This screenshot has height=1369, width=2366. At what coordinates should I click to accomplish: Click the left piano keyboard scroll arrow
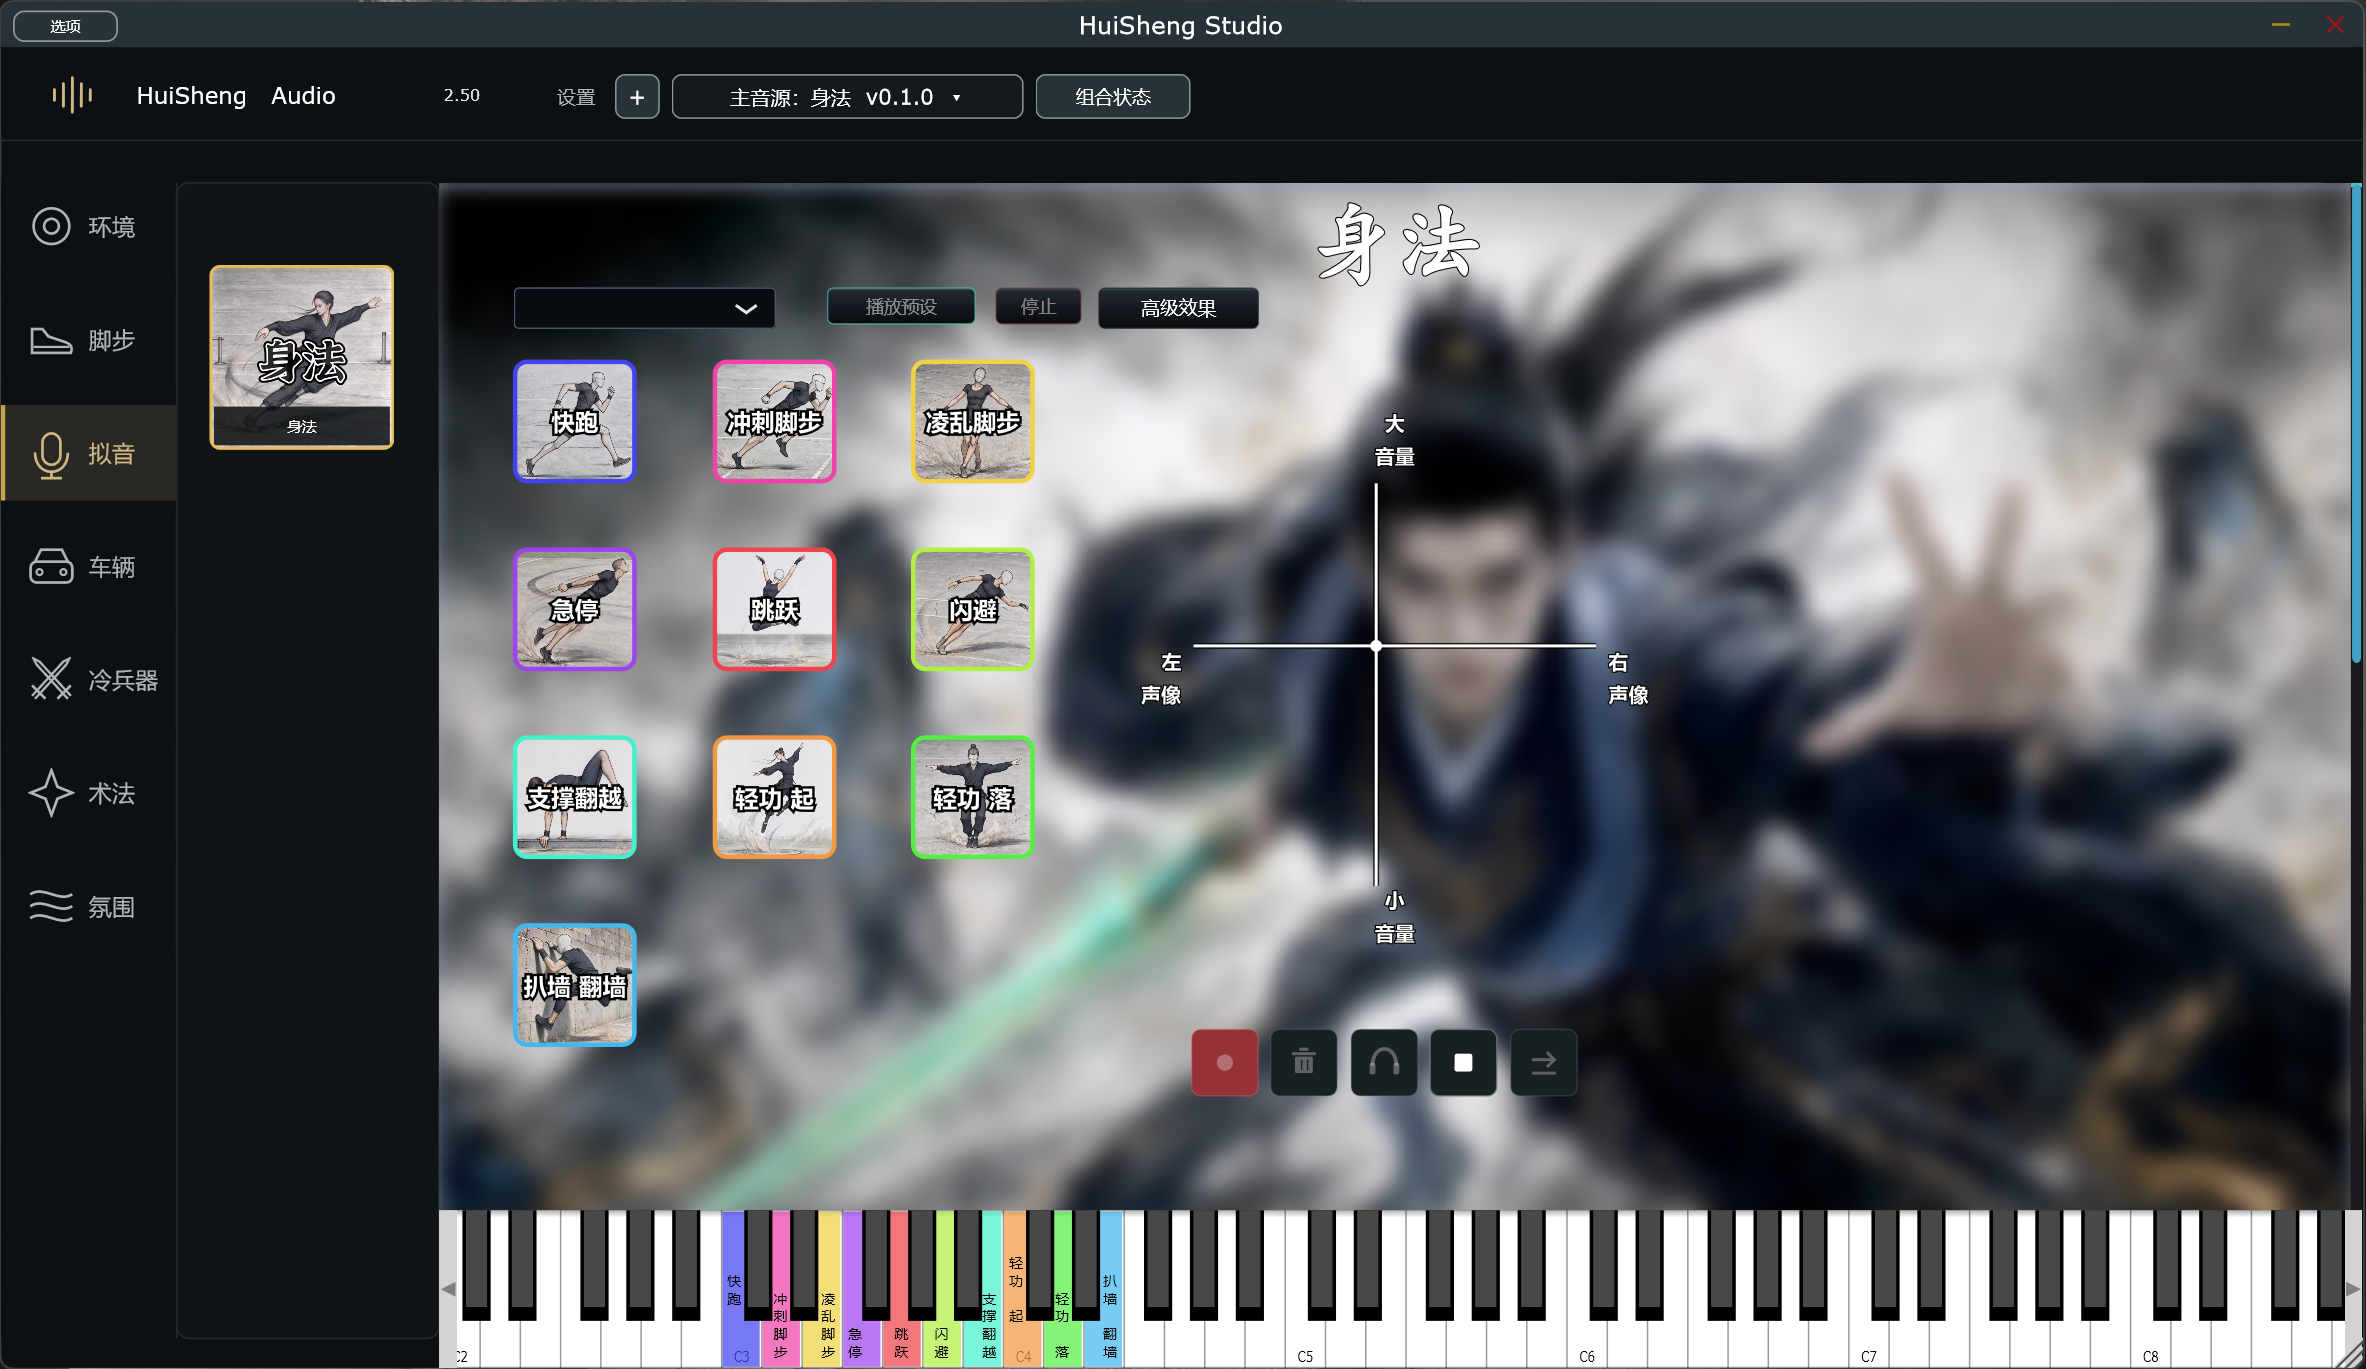[x=448, y=1289]
